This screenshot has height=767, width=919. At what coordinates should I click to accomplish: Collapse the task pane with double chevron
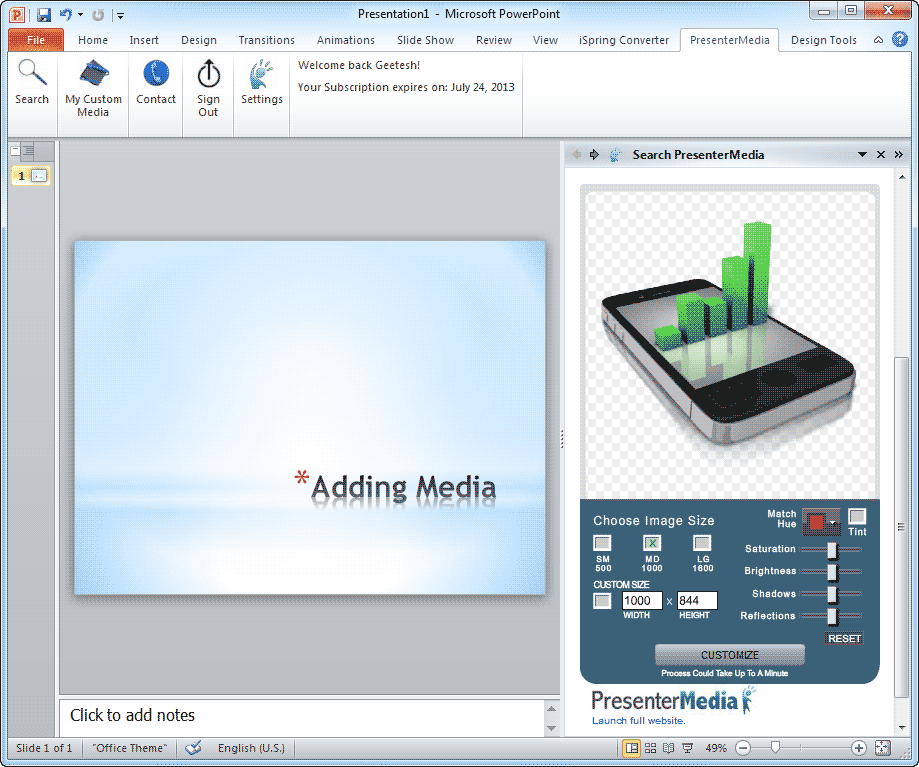pyautogui.click(x=898, y=155)
